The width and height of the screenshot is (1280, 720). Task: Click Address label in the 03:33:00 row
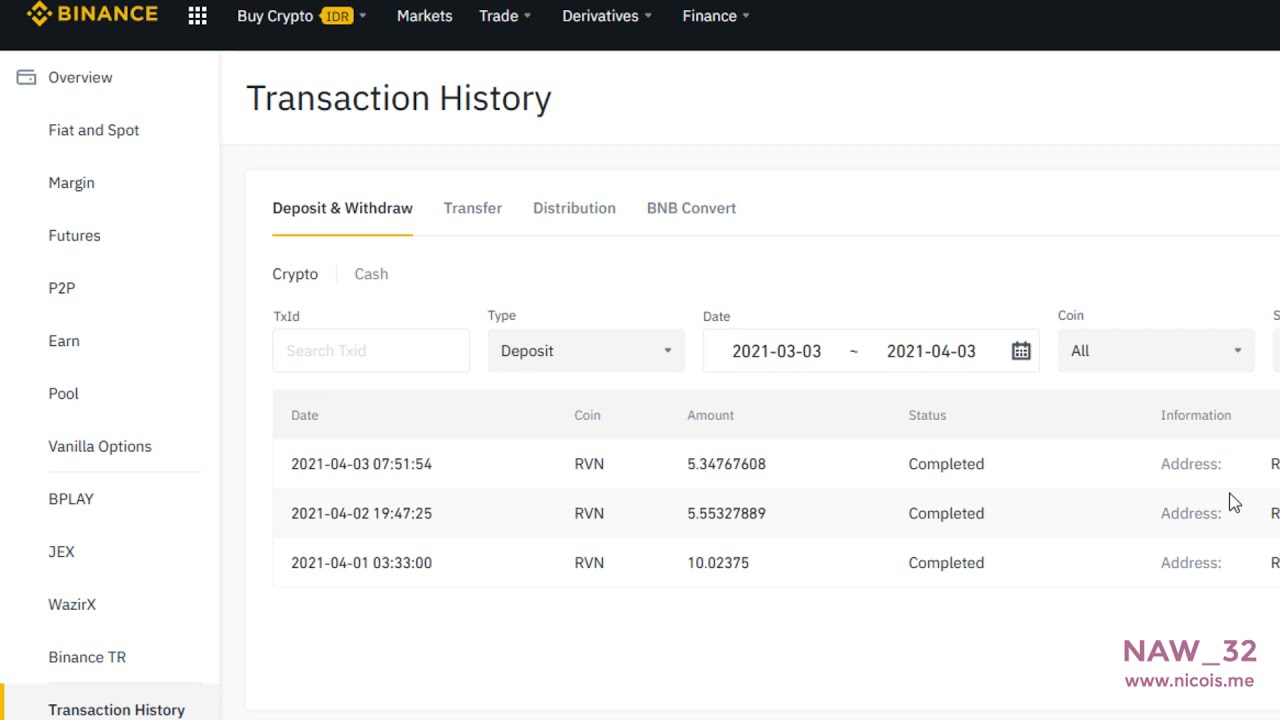(1191, 563)
